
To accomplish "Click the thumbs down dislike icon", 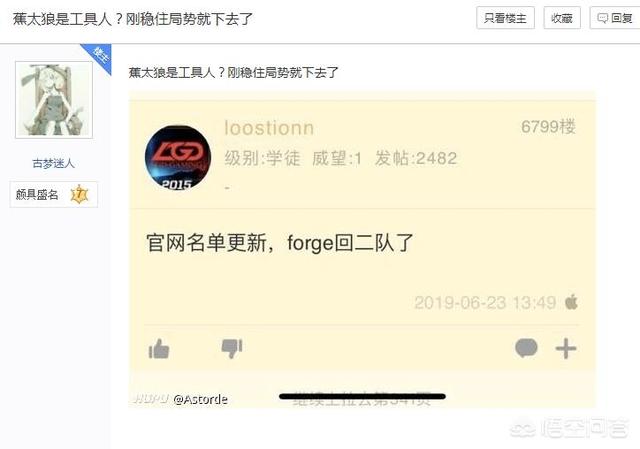I will pos(232,349).
